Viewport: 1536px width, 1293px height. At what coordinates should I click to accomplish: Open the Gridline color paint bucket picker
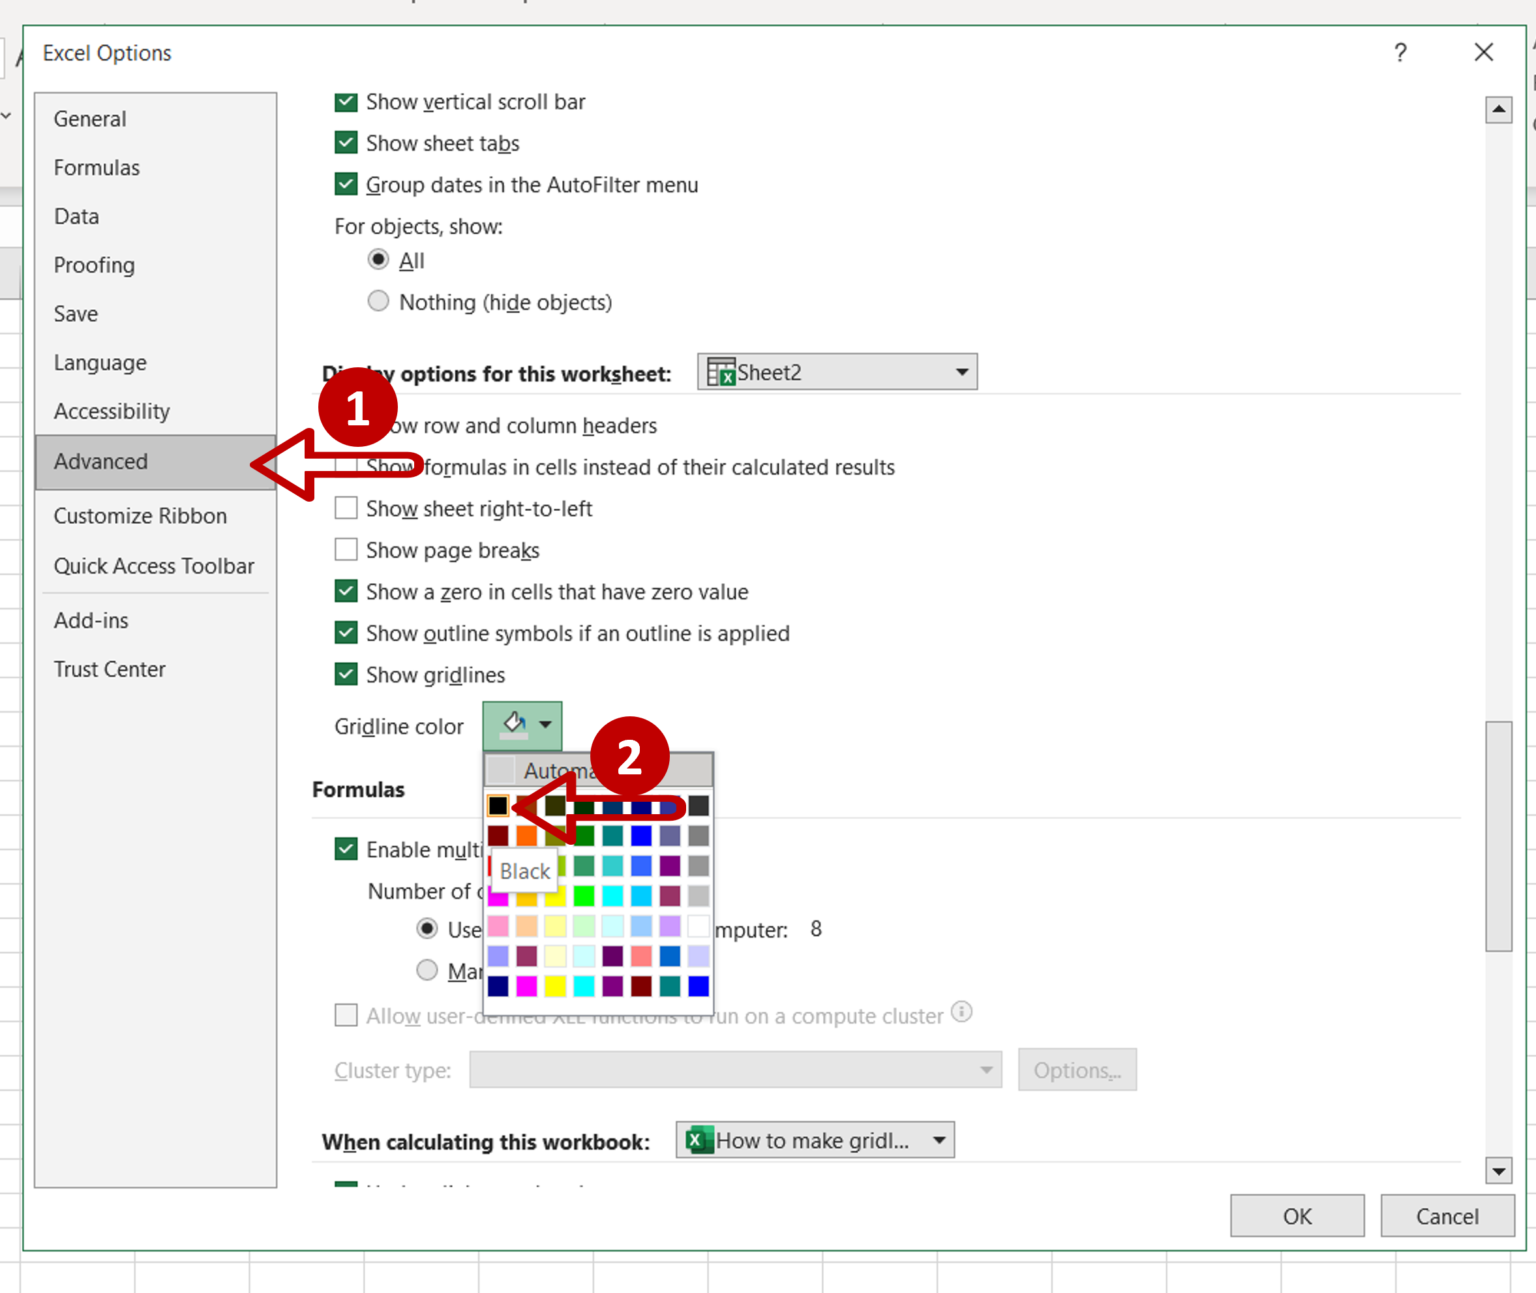point(522,725)
